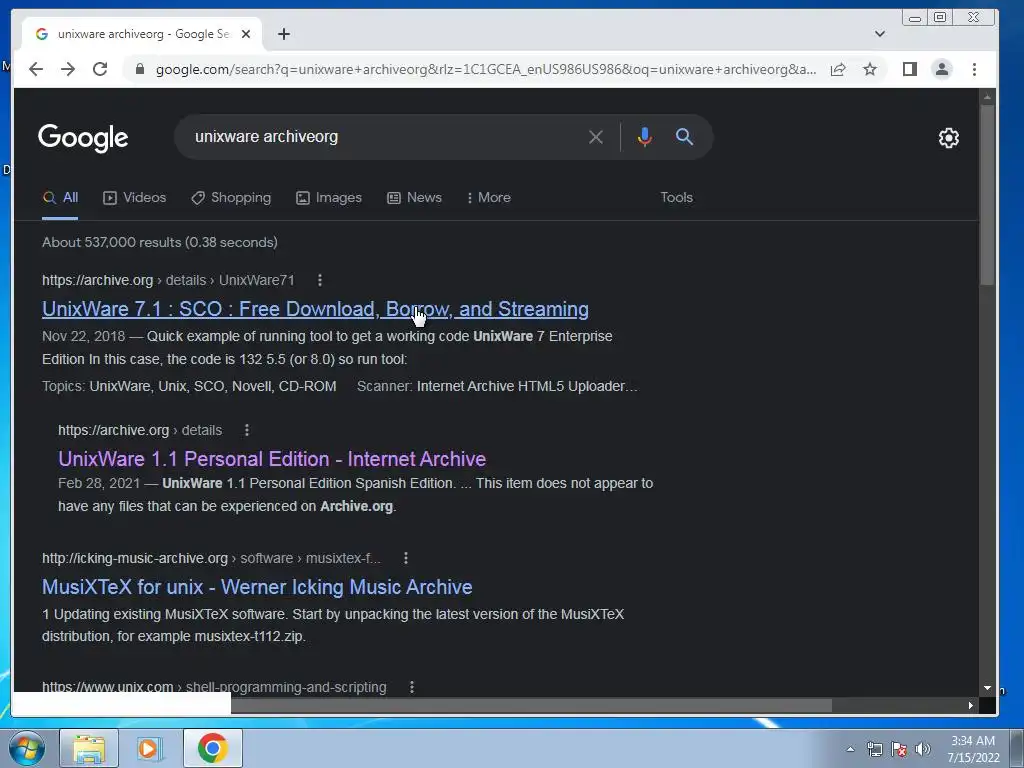1024x768 pixels.
Task: Switch to Images results tab
Action: click(328, 198)
